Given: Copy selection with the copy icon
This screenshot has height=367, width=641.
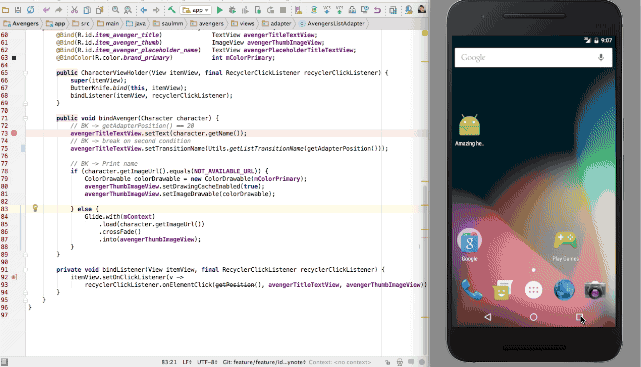Looking at the screenshot, I should coord(87,10).
